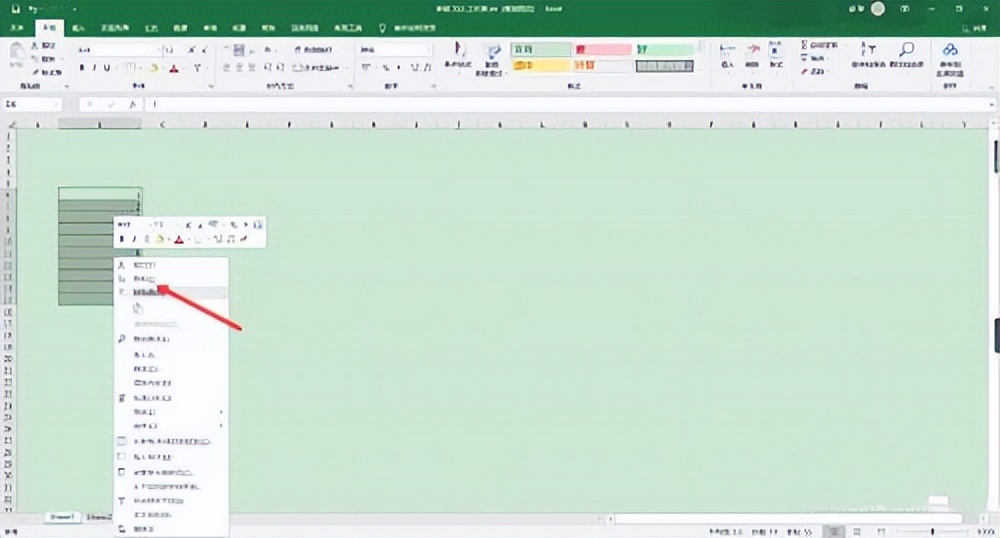This screenshot has height=538, width=1000.
Task: Click the Tell Me lightbulb search box
Action: pyautogui.click(x=408, y=28)
